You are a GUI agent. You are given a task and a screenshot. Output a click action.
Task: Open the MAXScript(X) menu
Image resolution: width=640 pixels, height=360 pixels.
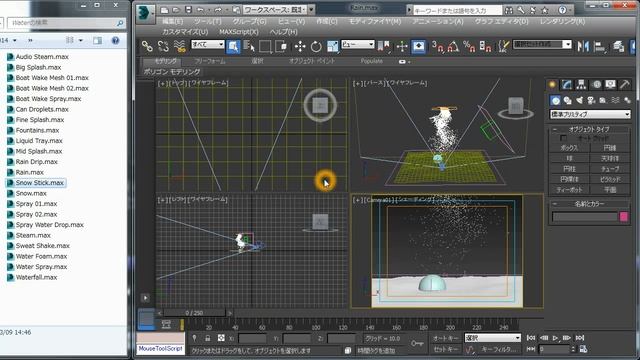click(x=239, y=31)
